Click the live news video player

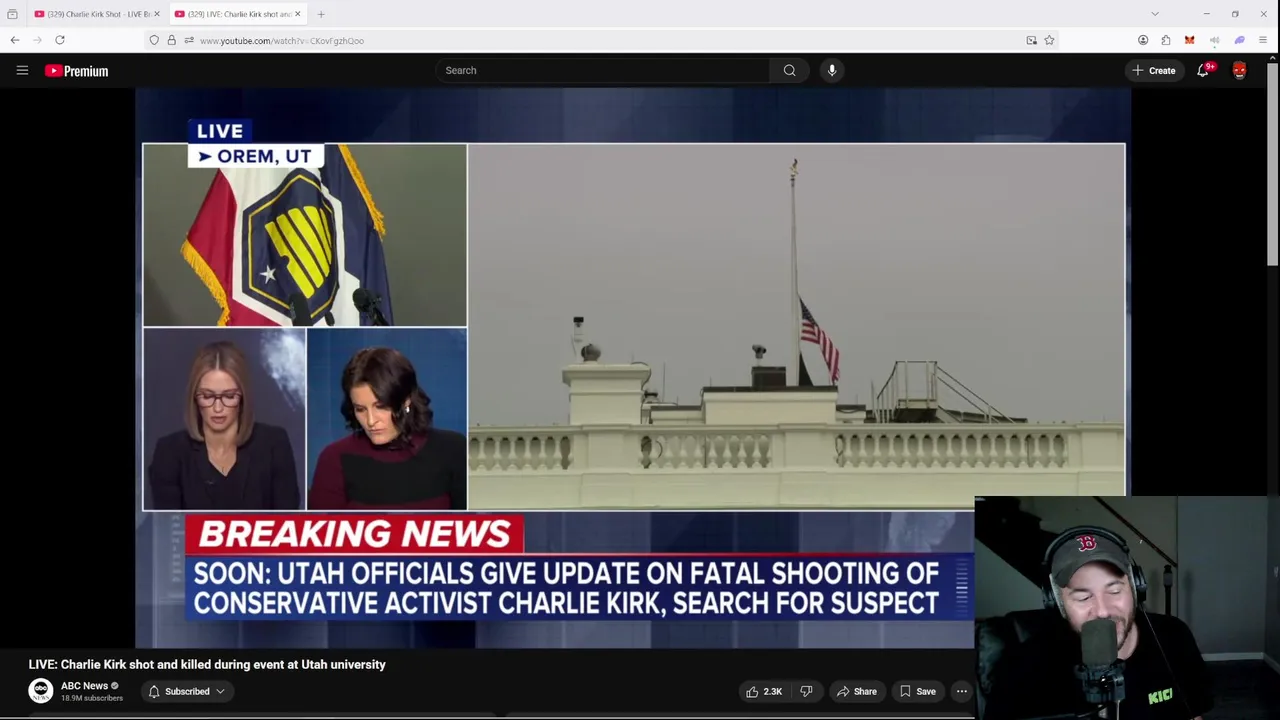[633, 368]
